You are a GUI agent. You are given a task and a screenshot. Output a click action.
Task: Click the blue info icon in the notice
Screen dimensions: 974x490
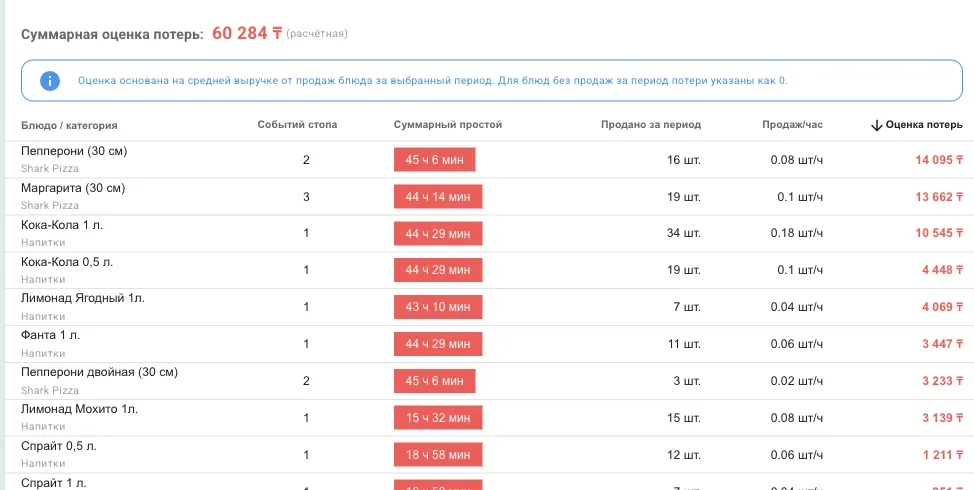(x=50, y=81)
